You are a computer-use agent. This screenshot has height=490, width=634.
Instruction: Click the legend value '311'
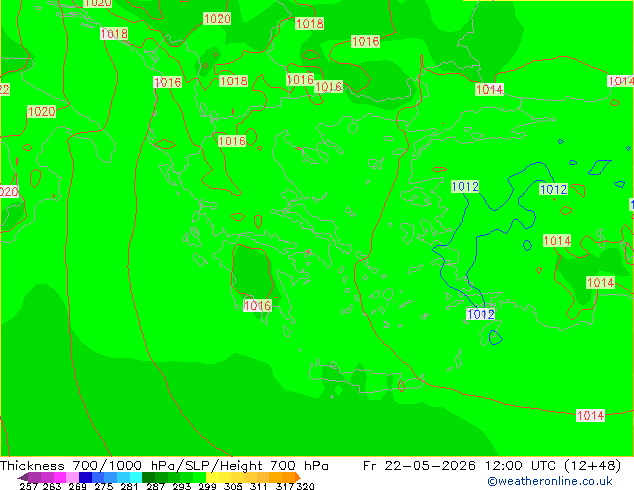[259, 486]
